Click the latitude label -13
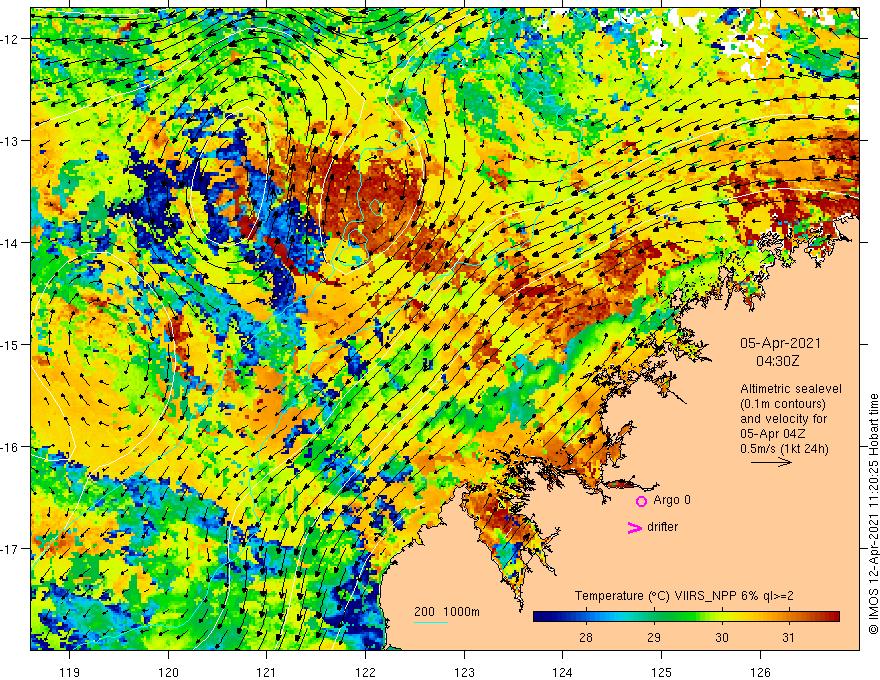Viewport: 880px width, 680px height. click(x=12, y=141)
